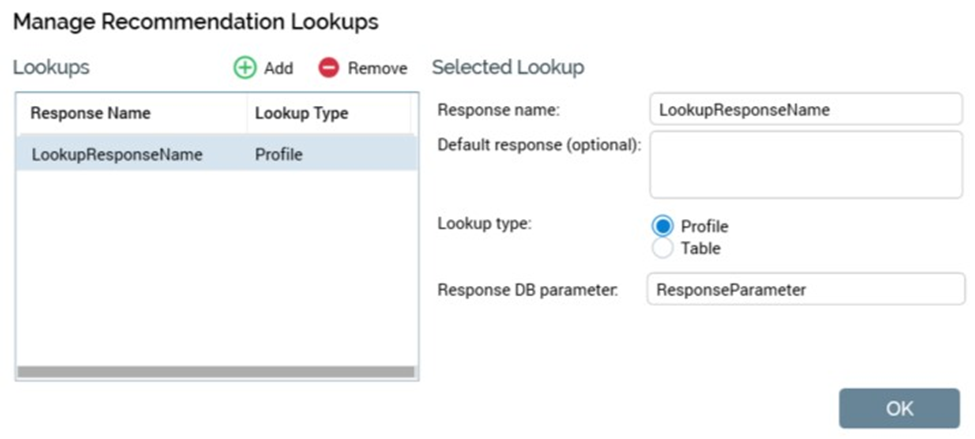Focus the Response name input field

(x=805, y=110)
